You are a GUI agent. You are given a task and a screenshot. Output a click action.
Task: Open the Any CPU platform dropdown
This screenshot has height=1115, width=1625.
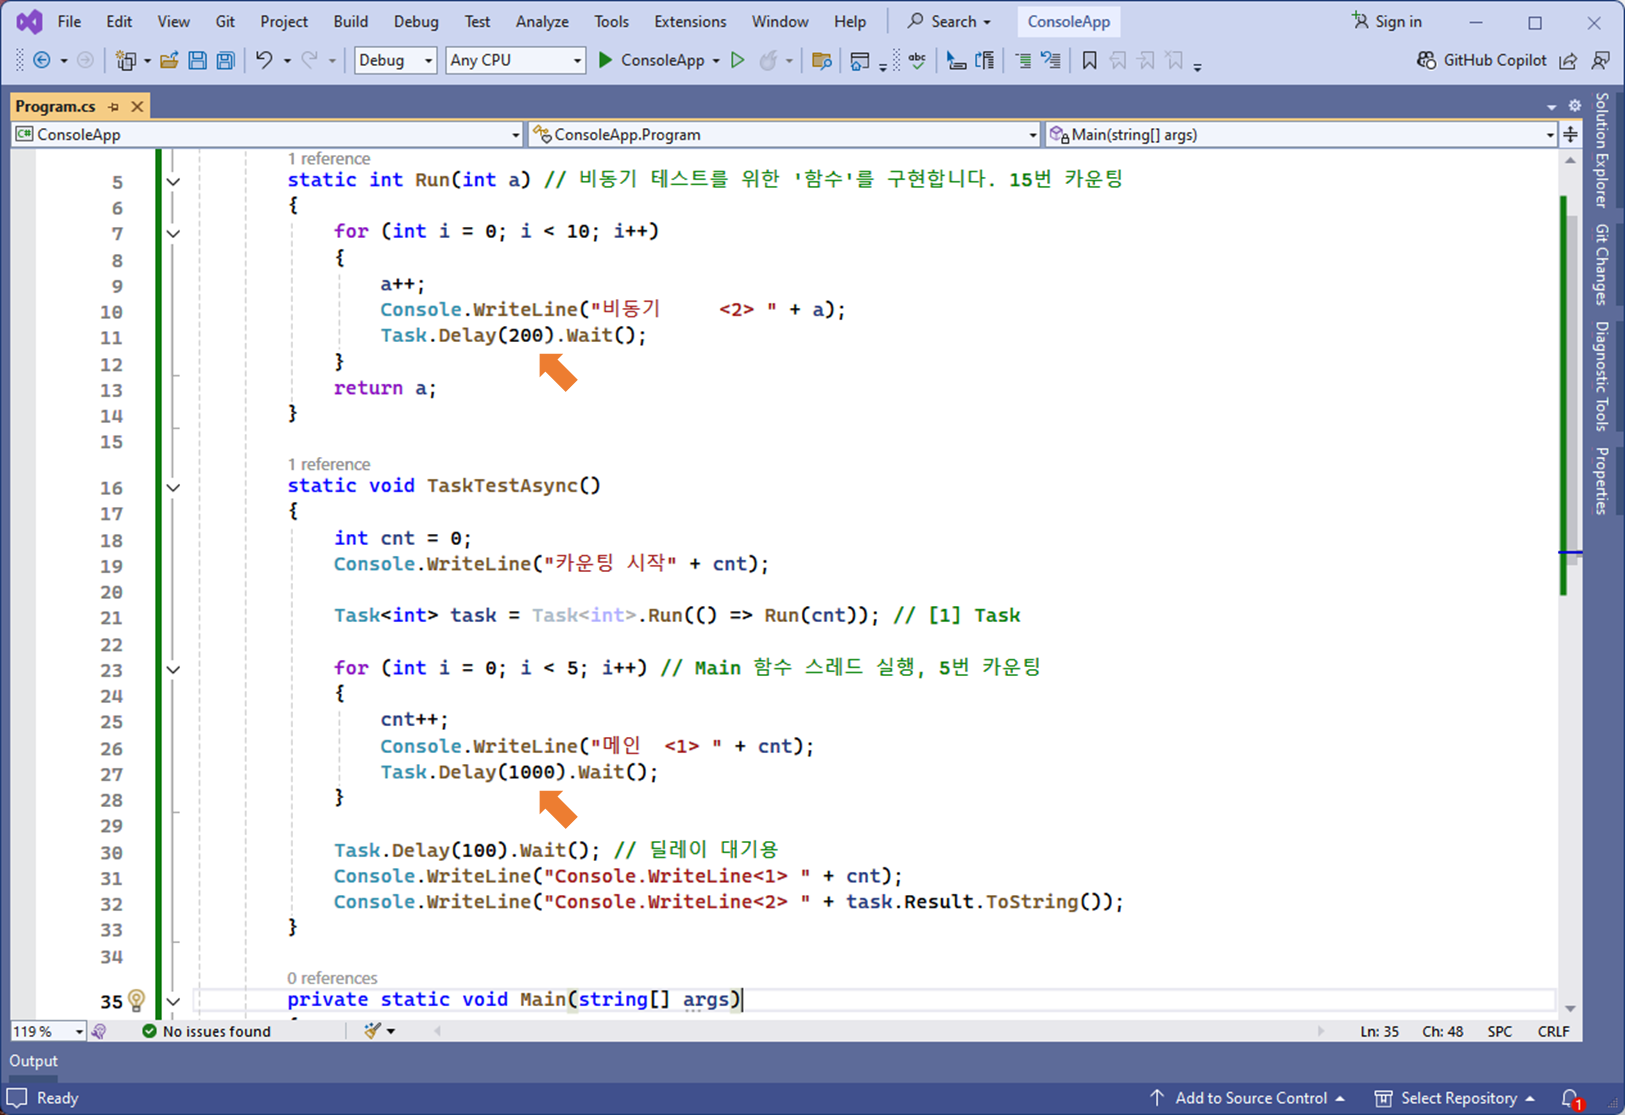(x=515, y=61)
